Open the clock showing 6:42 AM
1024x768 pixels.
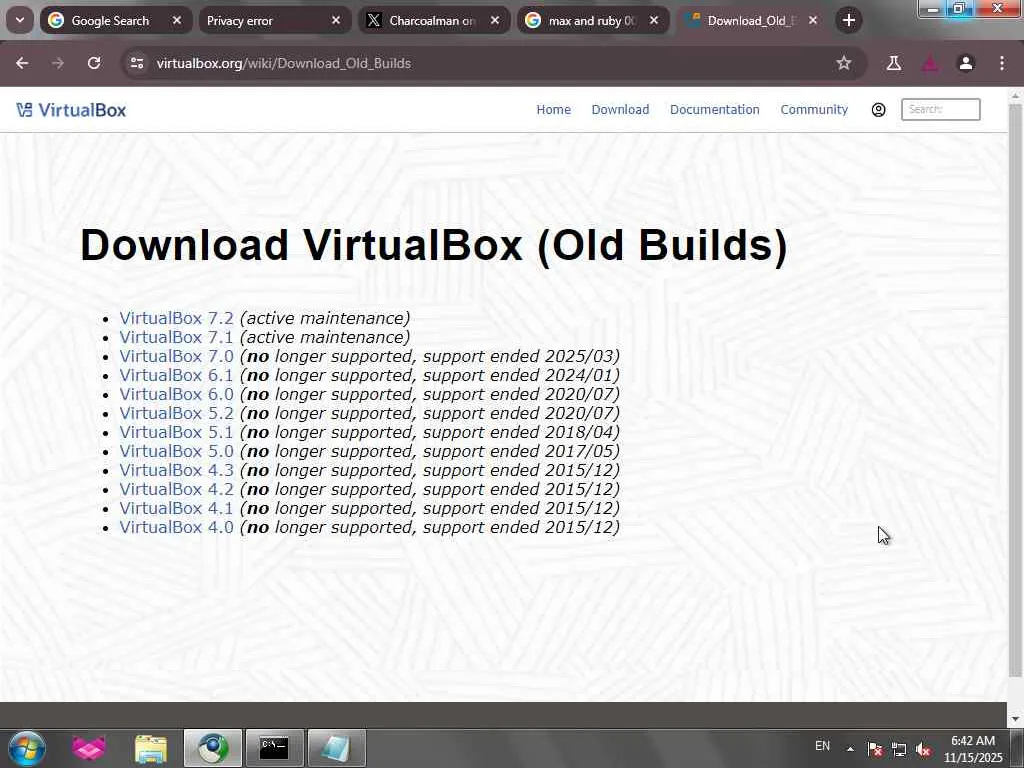pyautogui.click(x=973, y=749)
